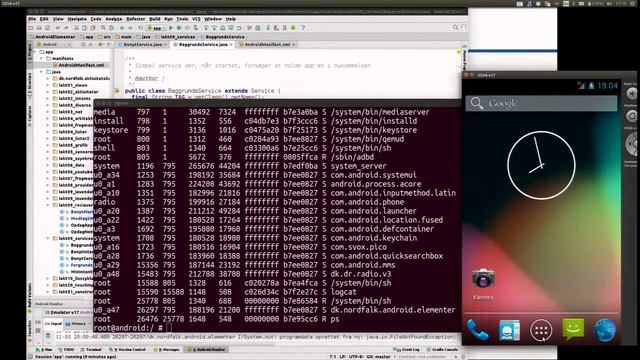This screenshot has height=360, width=640.
Task: Launch the Kamera app in emulator
Action: pos(483,284)
